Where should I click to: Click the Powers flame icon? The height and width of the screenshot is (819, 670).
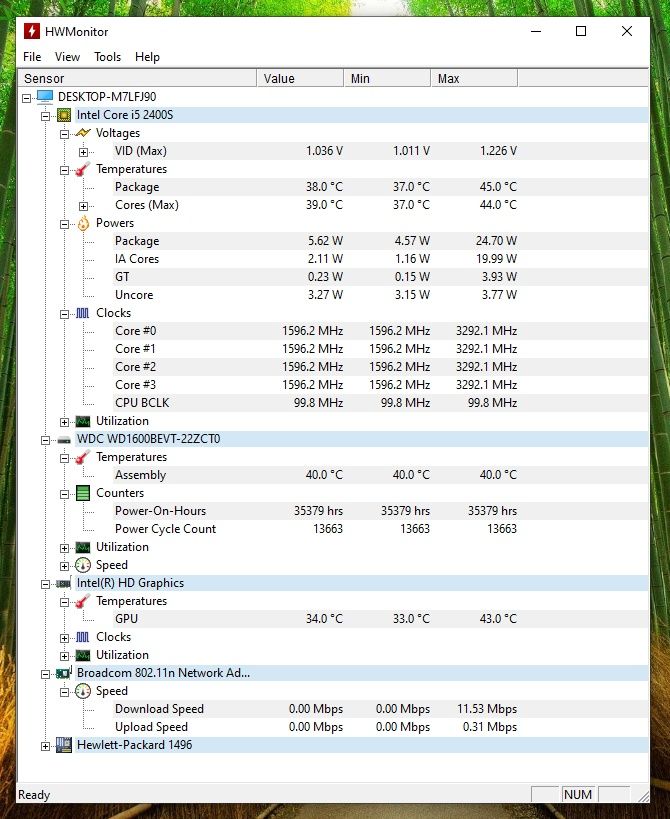point(83,224)
